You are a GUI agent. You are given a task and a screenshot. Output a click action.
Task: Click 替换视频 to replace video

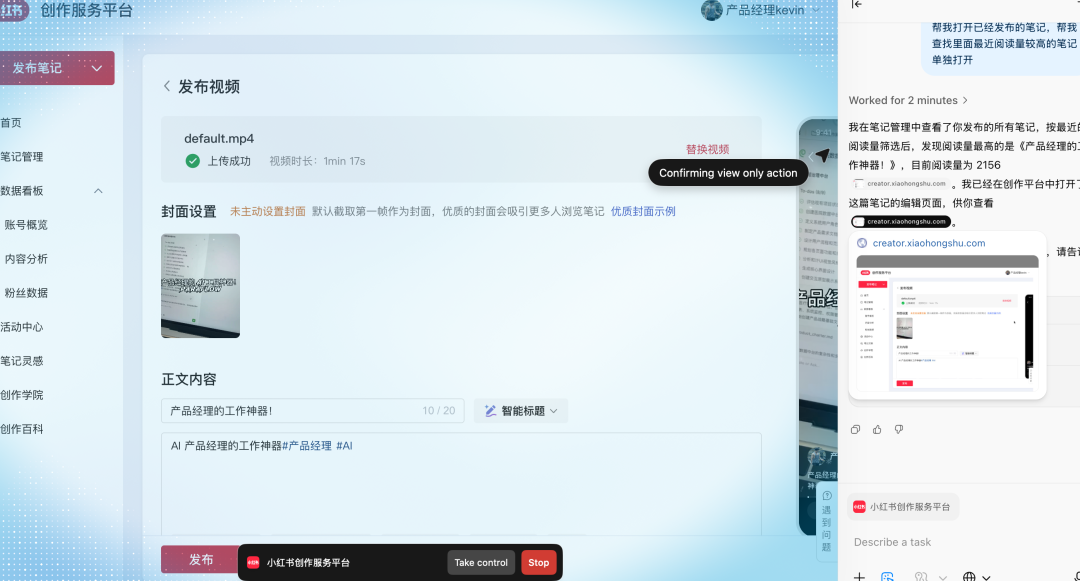click(707, 149)
